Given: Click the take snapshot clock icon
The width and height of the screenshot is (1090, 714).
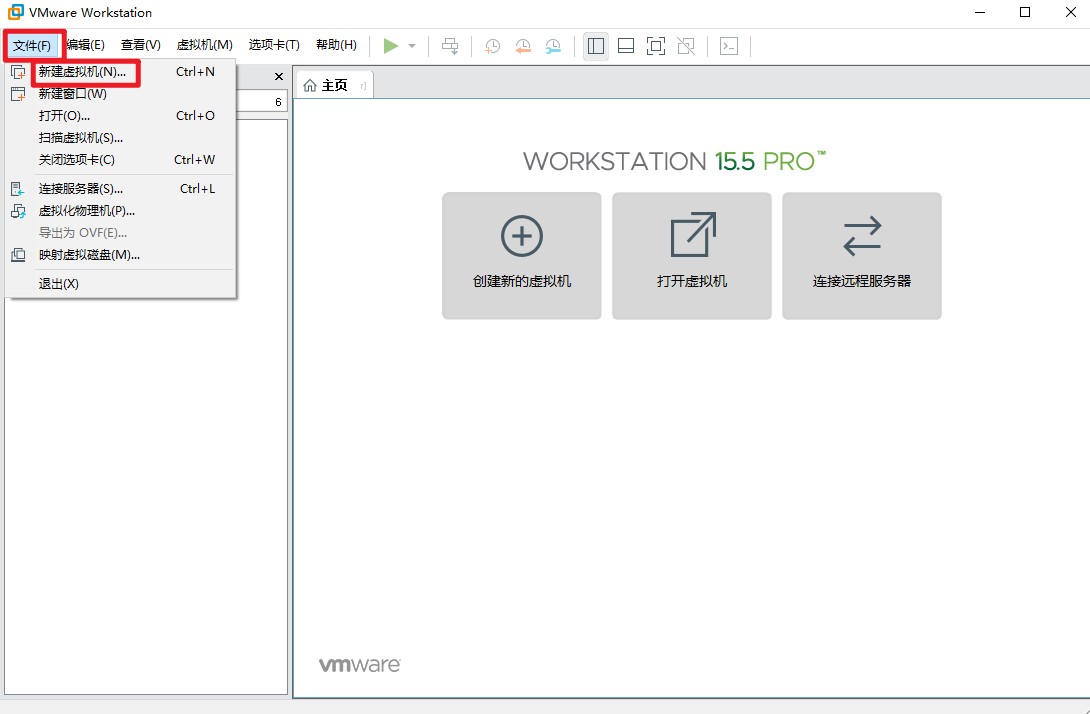Looking at the screenshot, I should tap(492, 46).
